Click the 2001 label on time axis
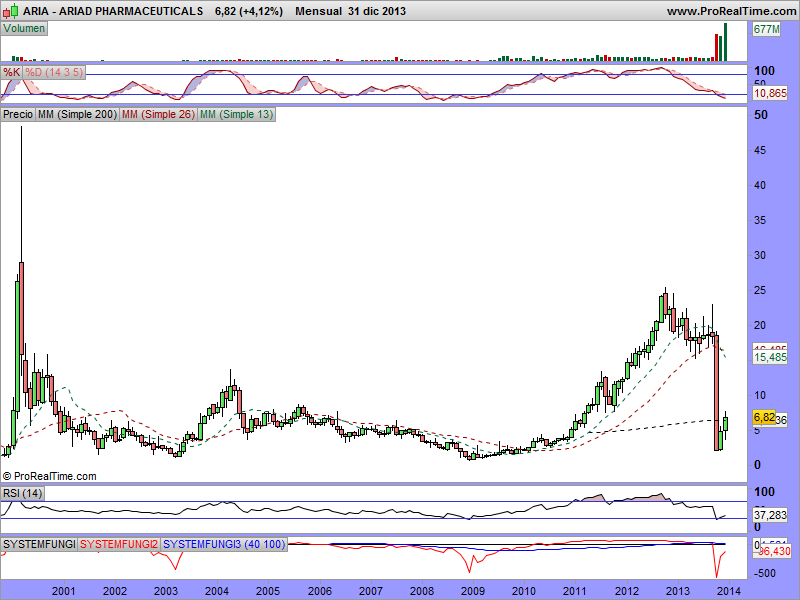 [64, 591]
